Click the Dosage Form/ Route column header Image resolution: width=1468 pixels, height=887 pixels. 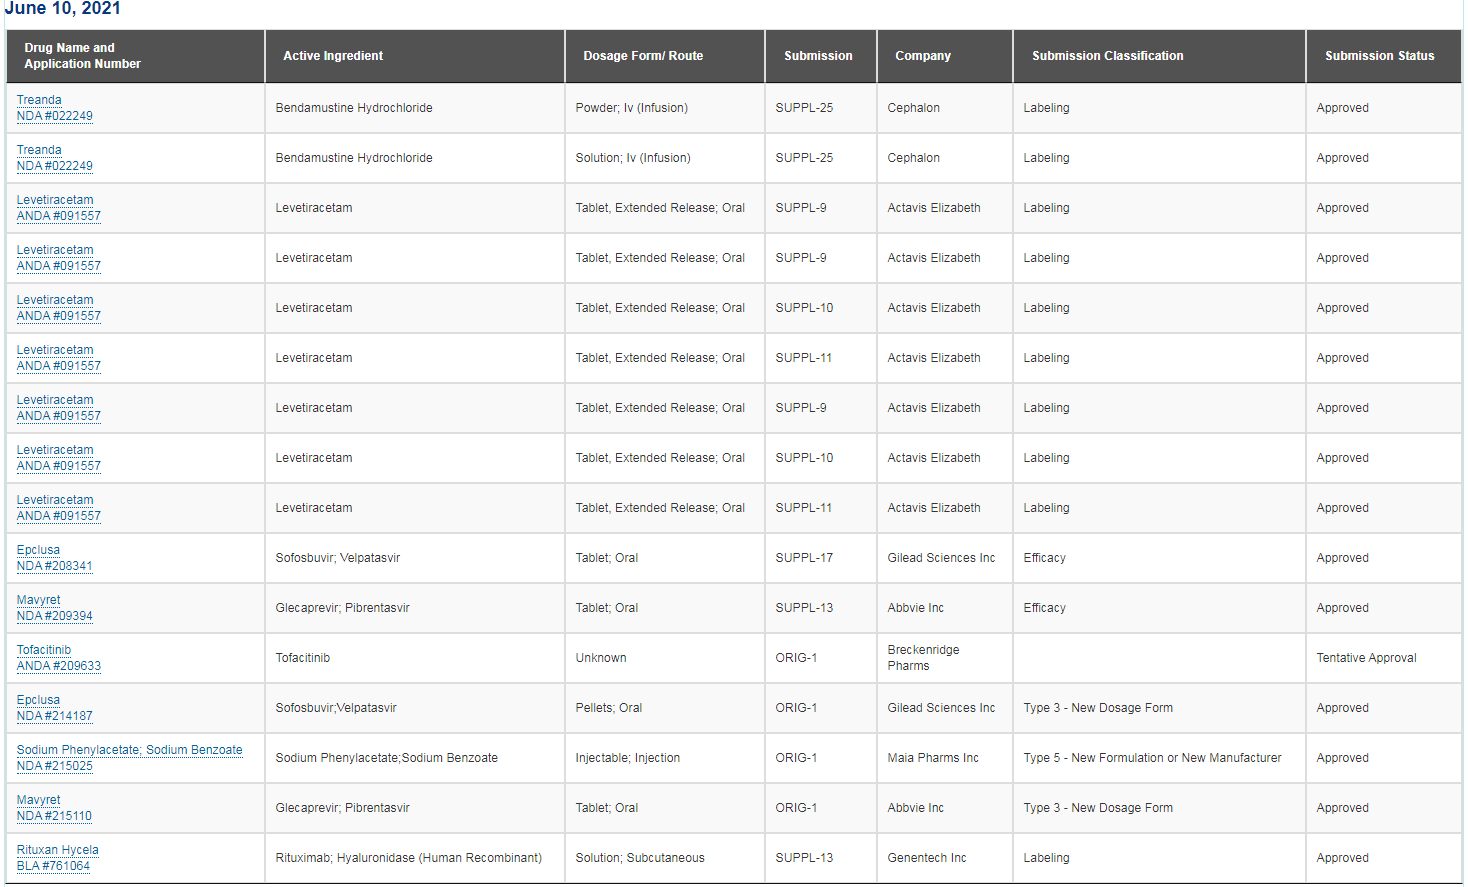click(665, 56)
